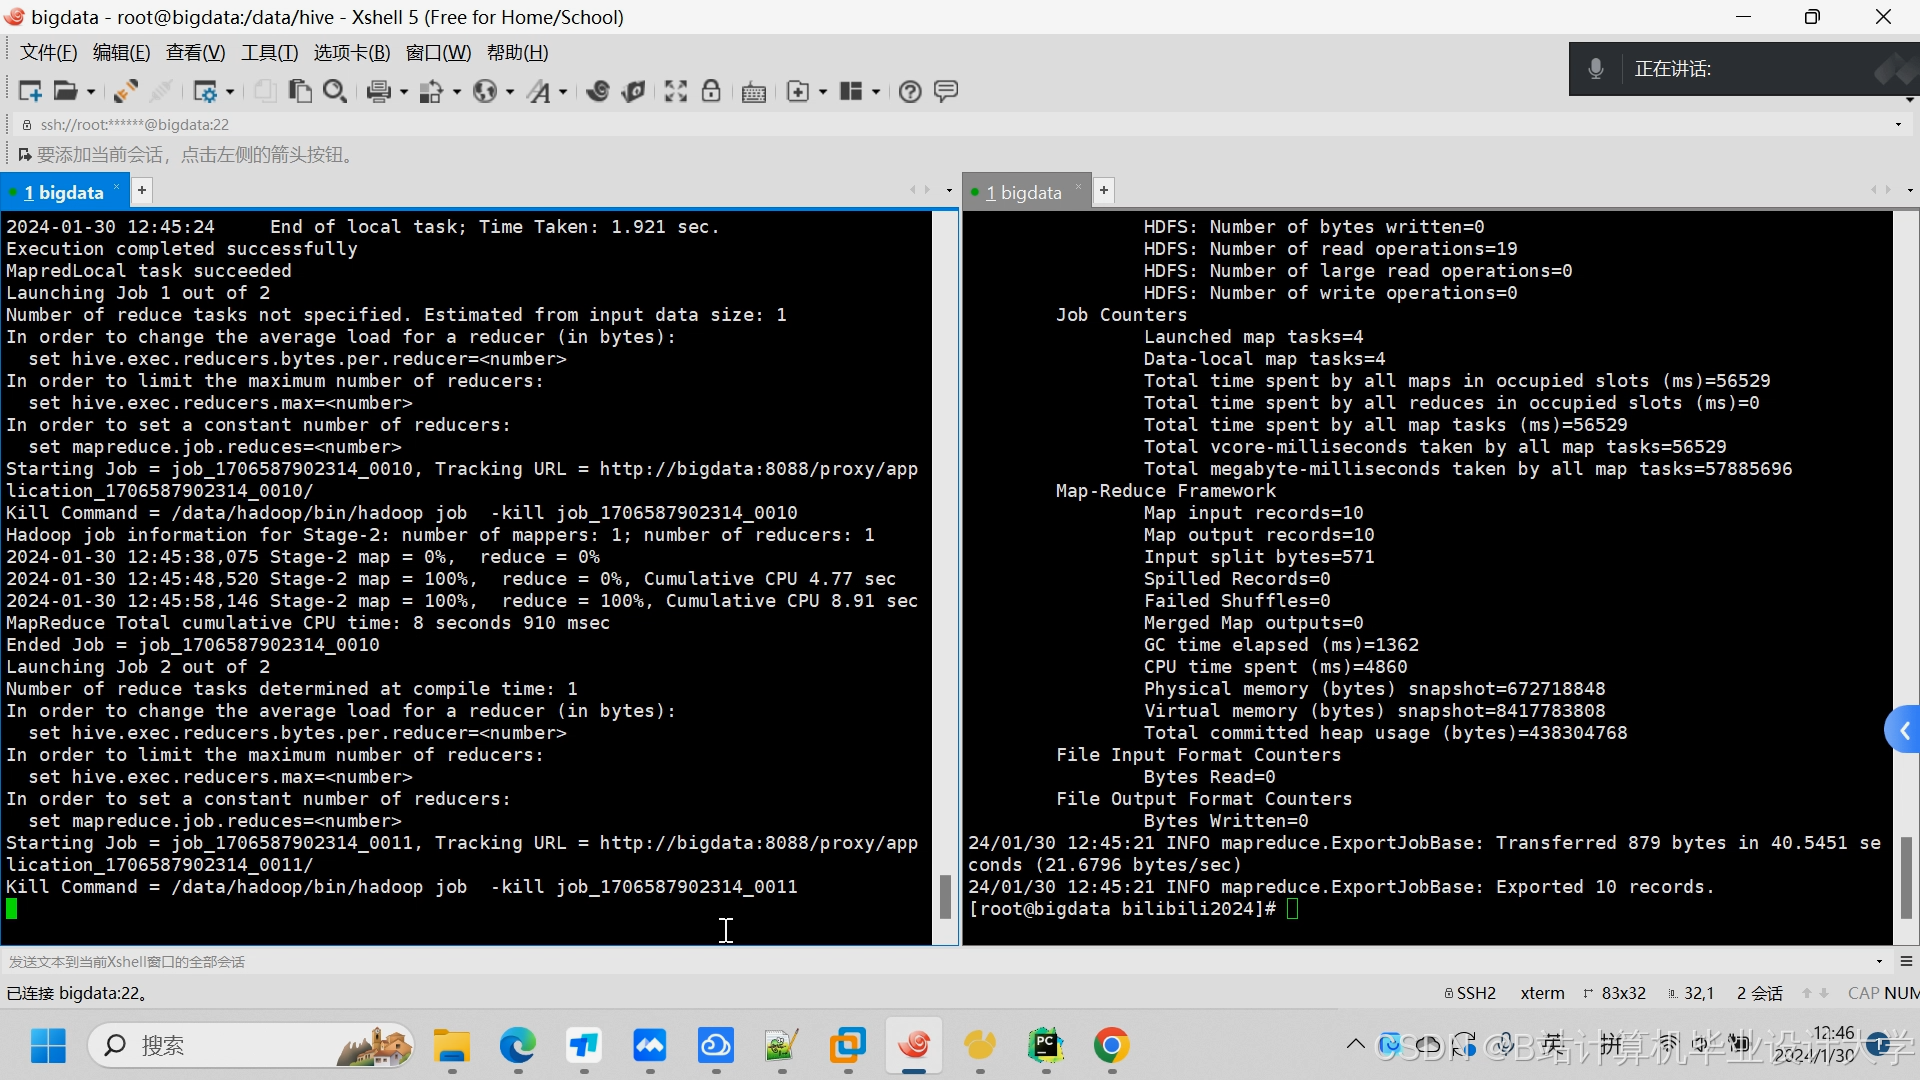The image size is (1920, 1080).
Task: Open Google Chrome from the taskbar
Action: click(1111, 1046)
